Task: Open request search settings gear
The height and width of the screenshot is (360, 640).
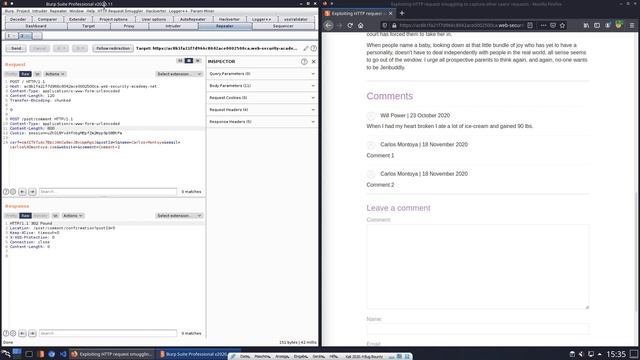Action: (13, 191)
